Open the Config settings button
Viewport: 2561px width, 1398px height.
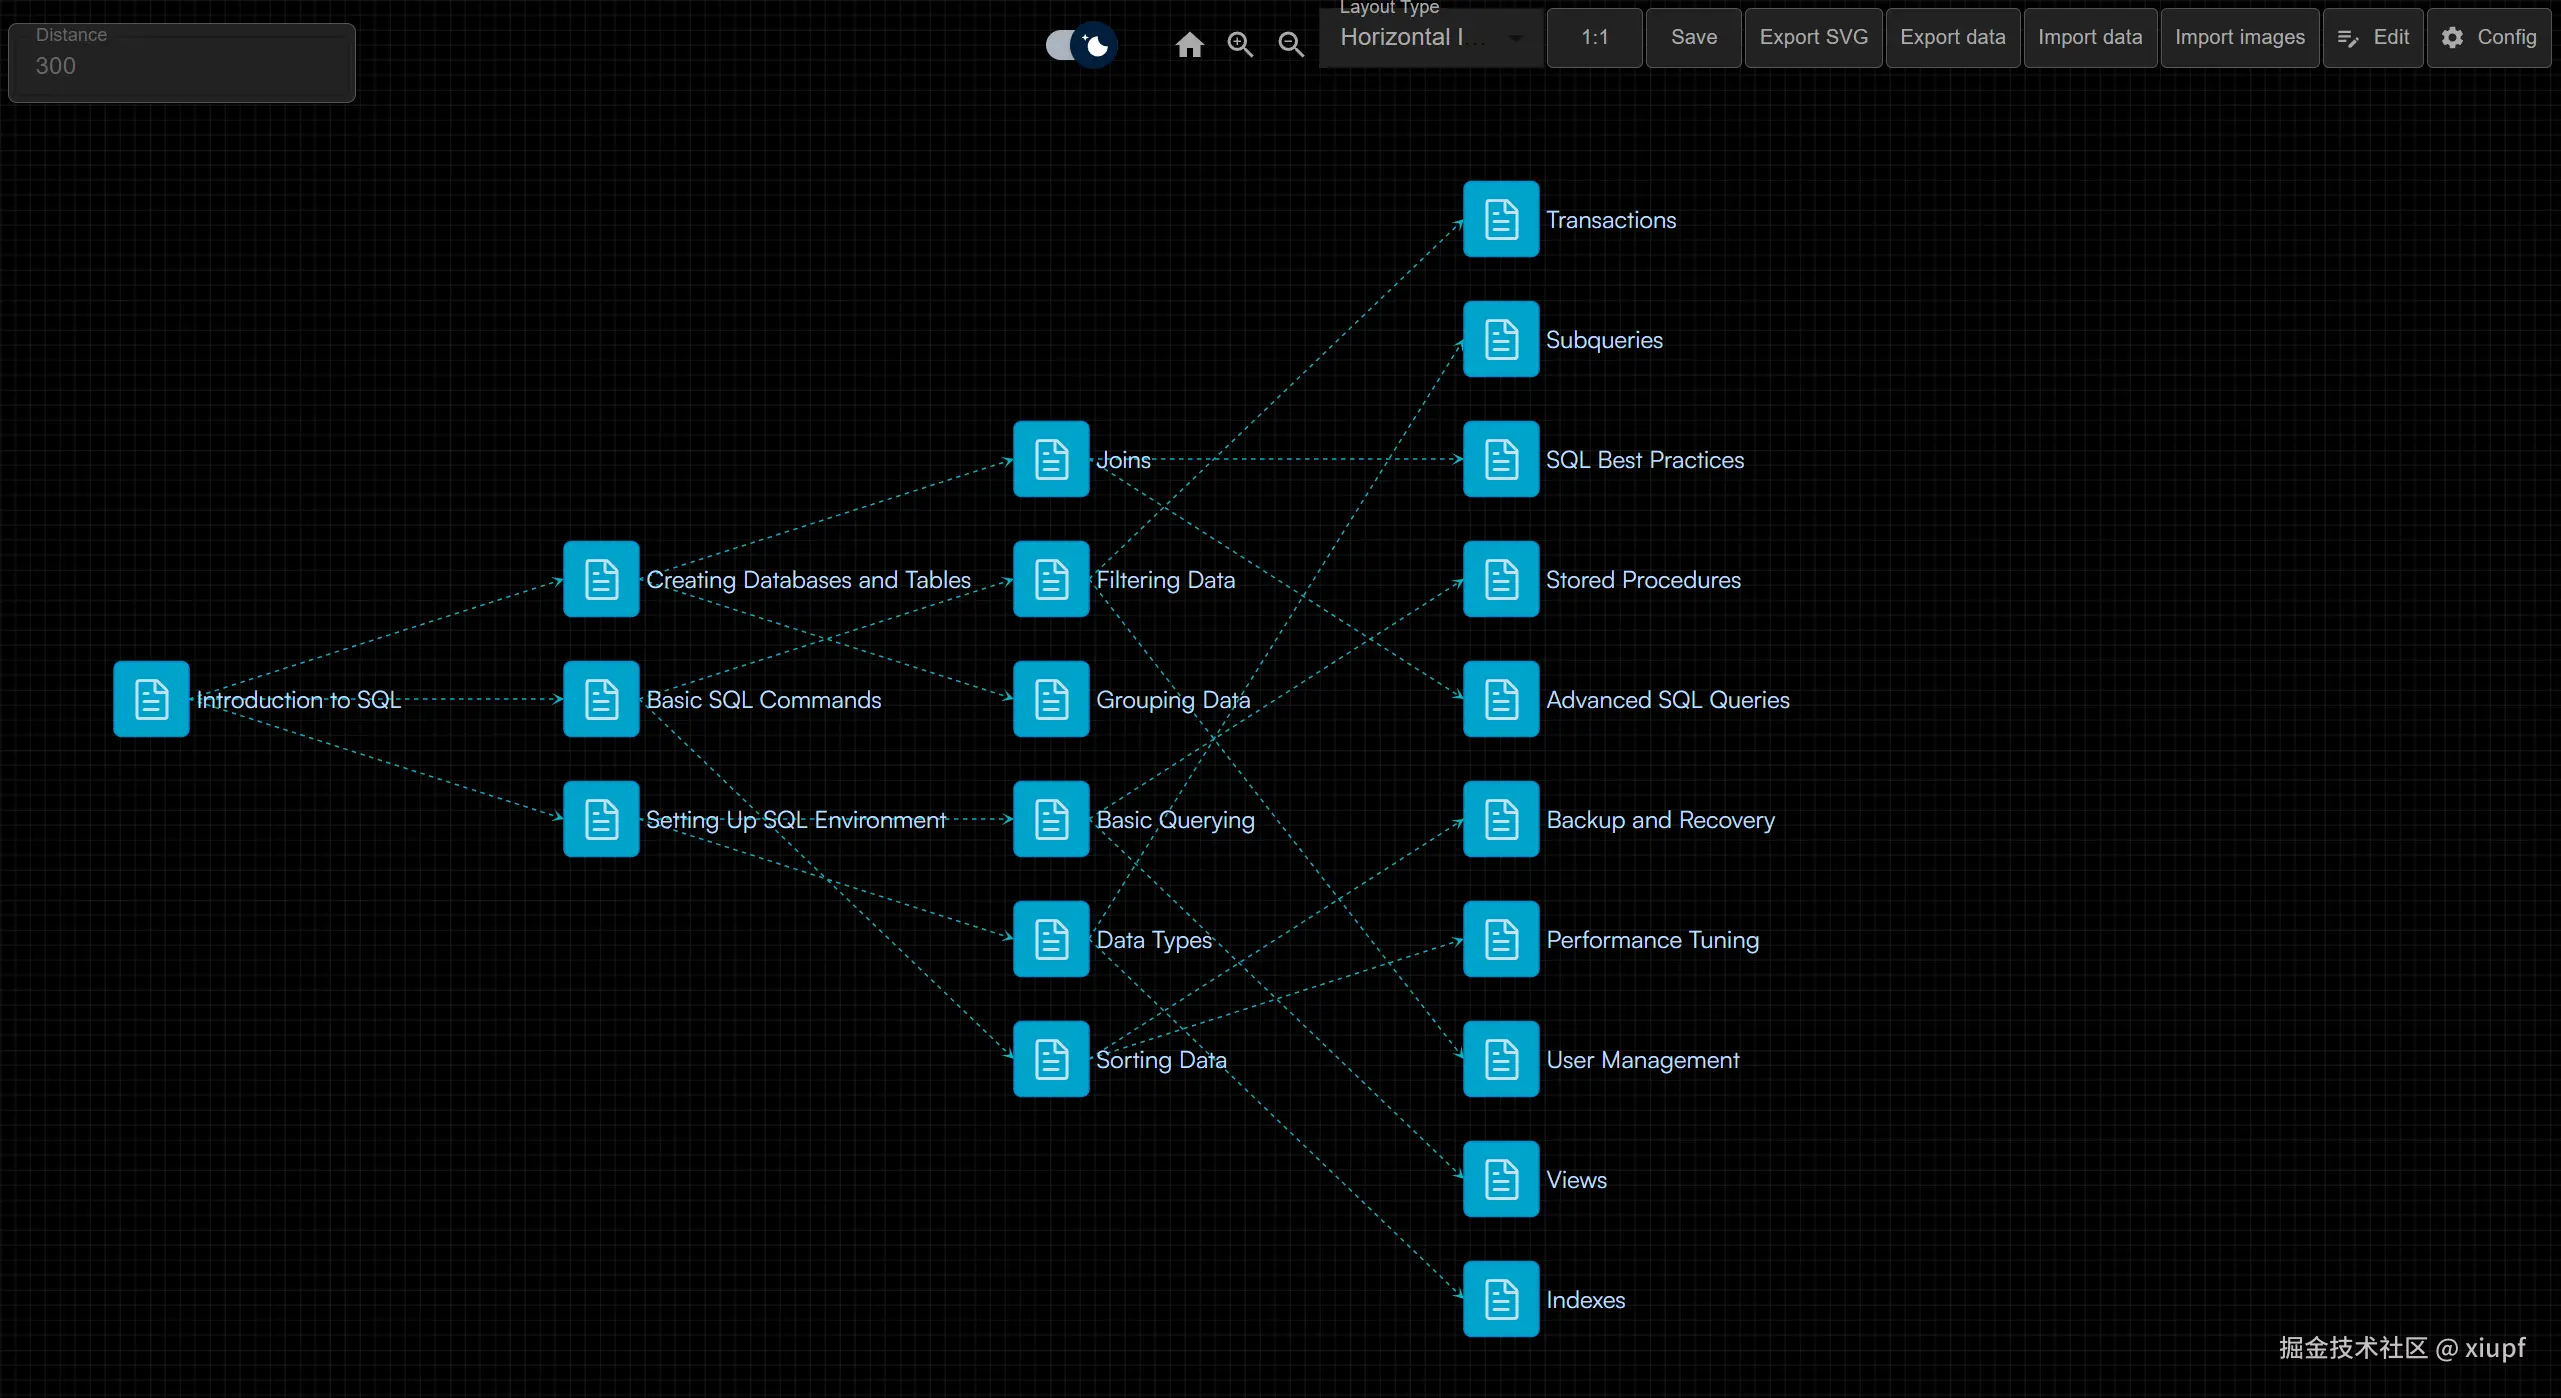click(x=2489, y=38)
